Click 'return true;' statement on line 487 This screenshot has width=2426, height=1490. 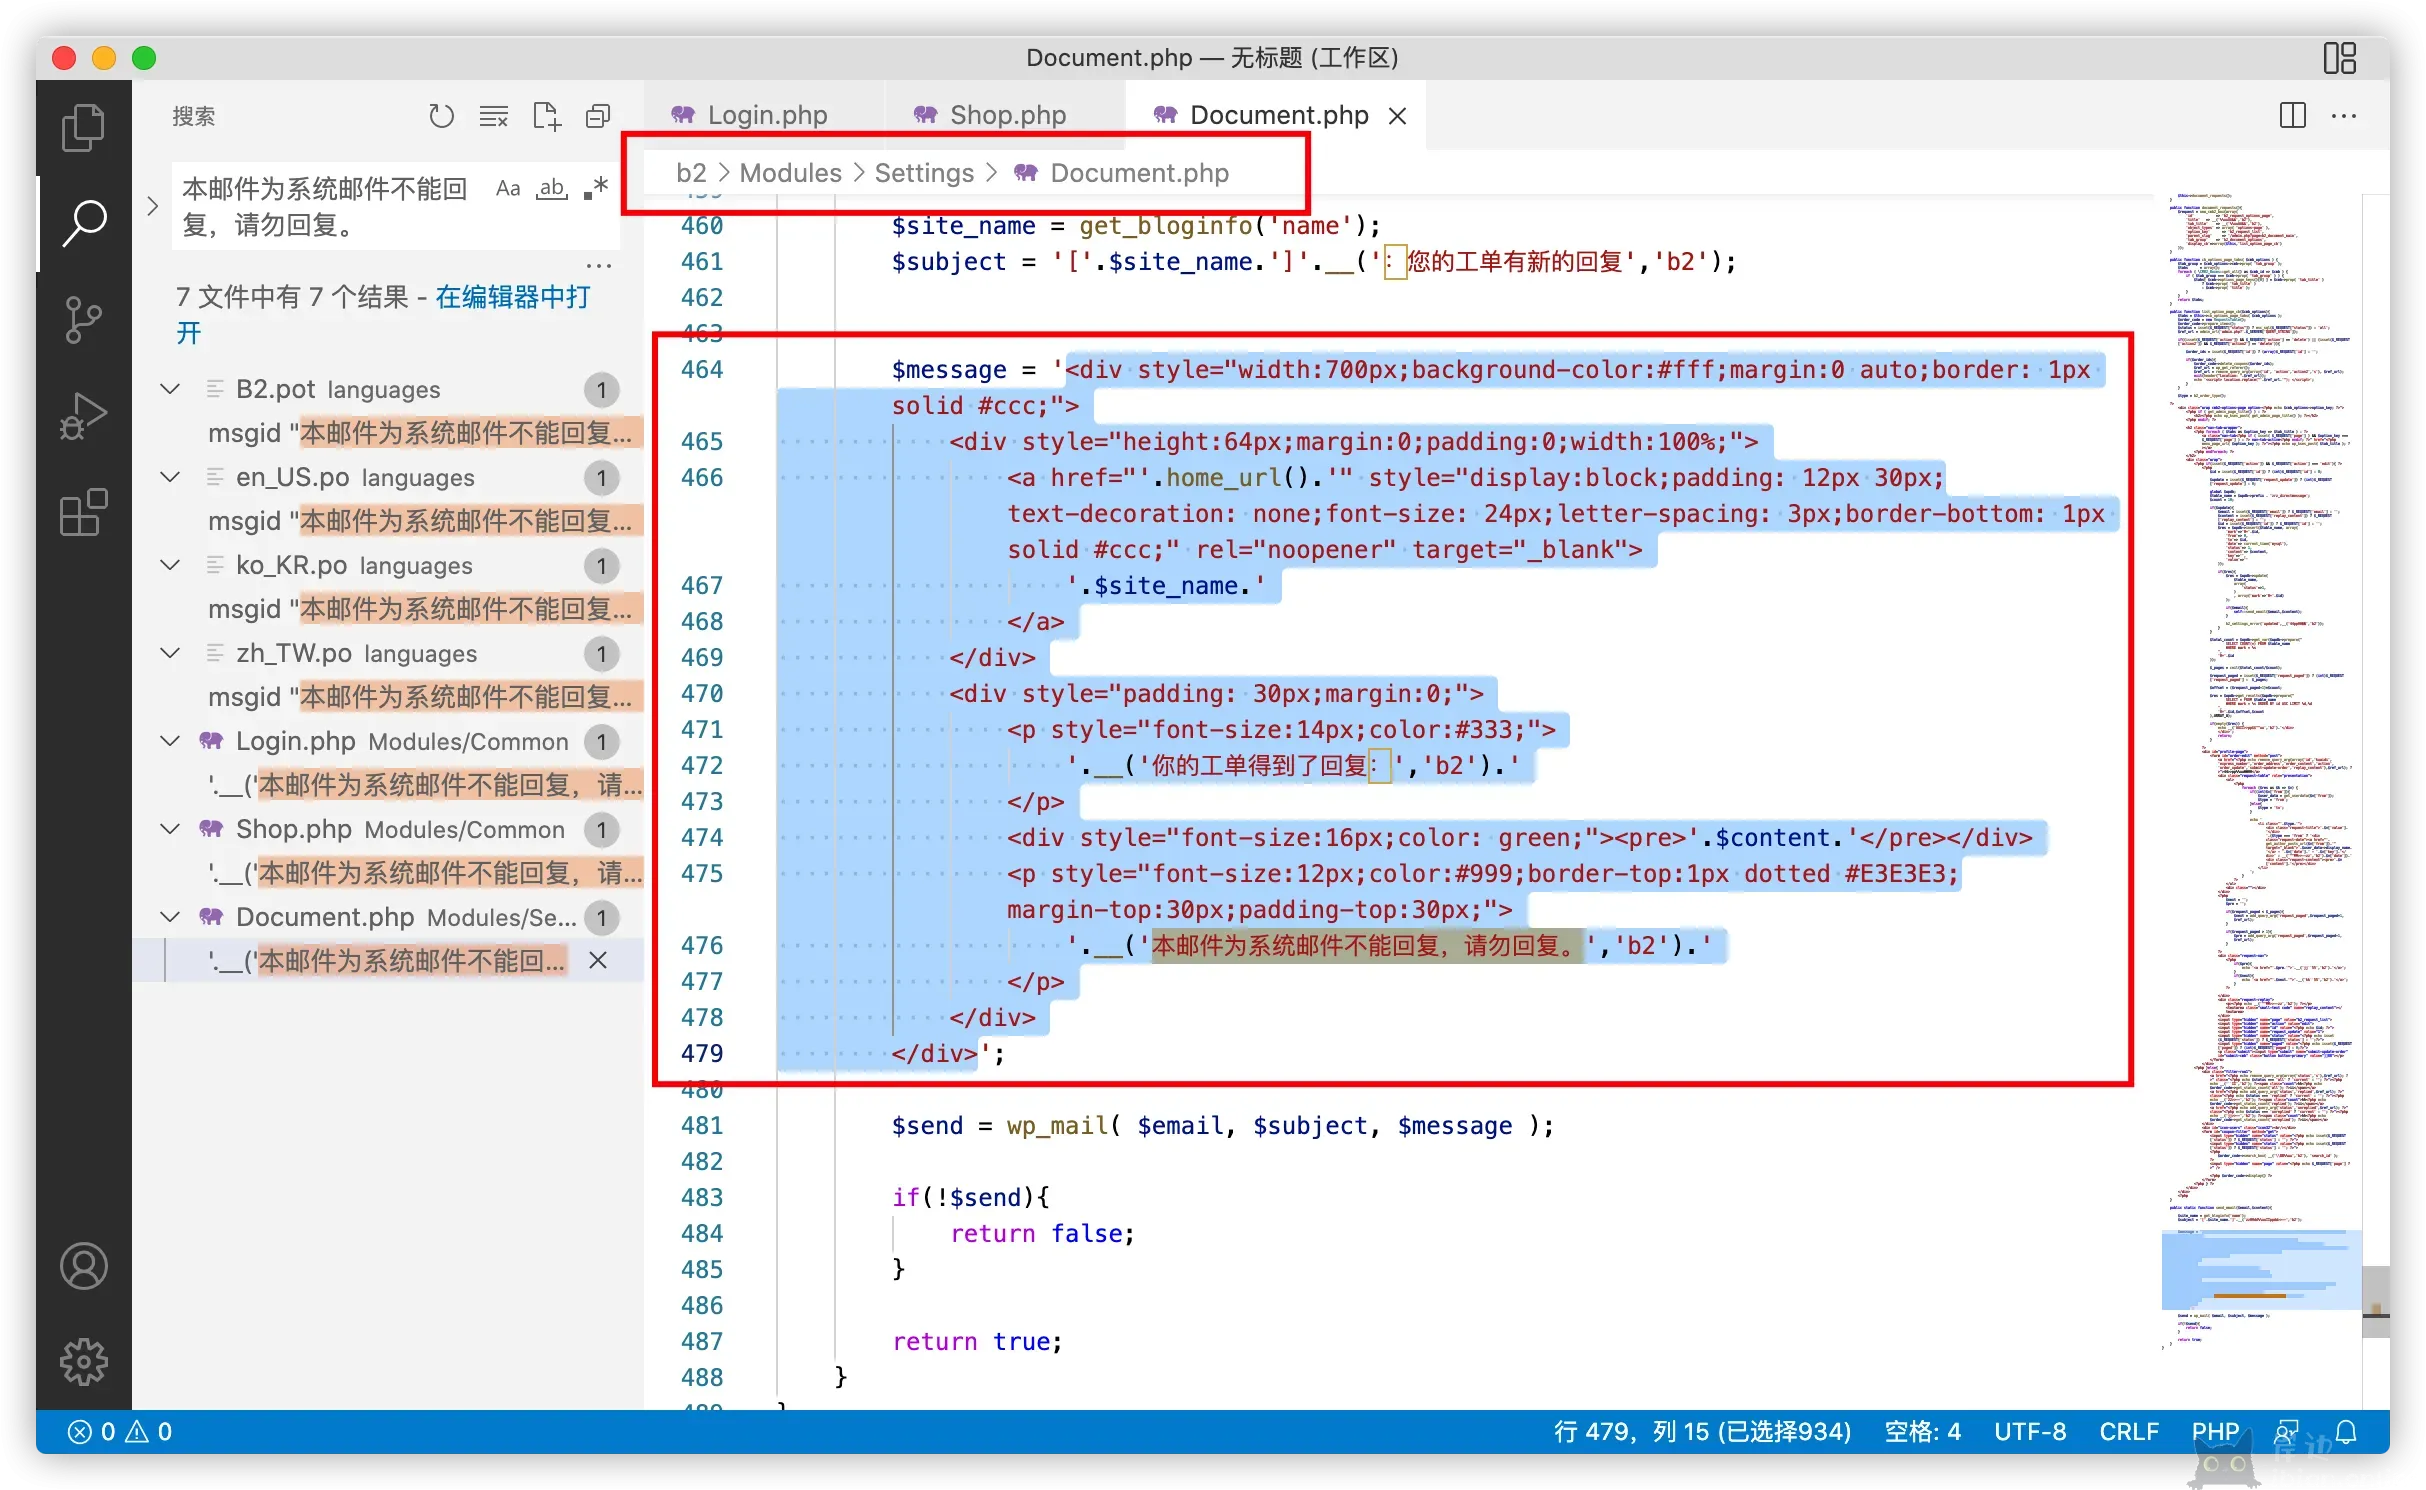[977, 1341]
